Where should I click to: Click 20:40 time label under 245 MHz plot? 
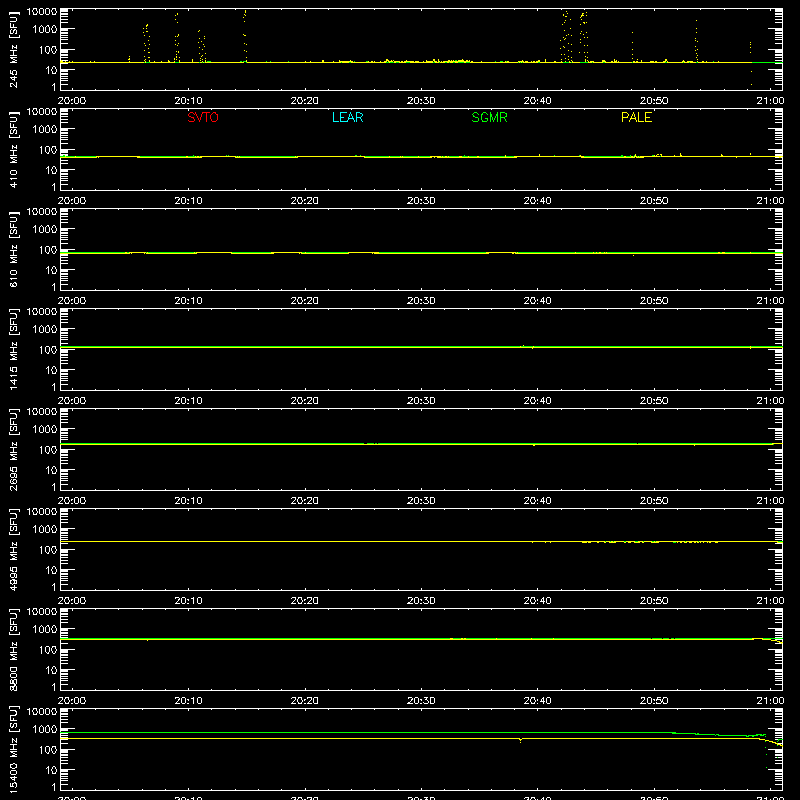point(537,101)
